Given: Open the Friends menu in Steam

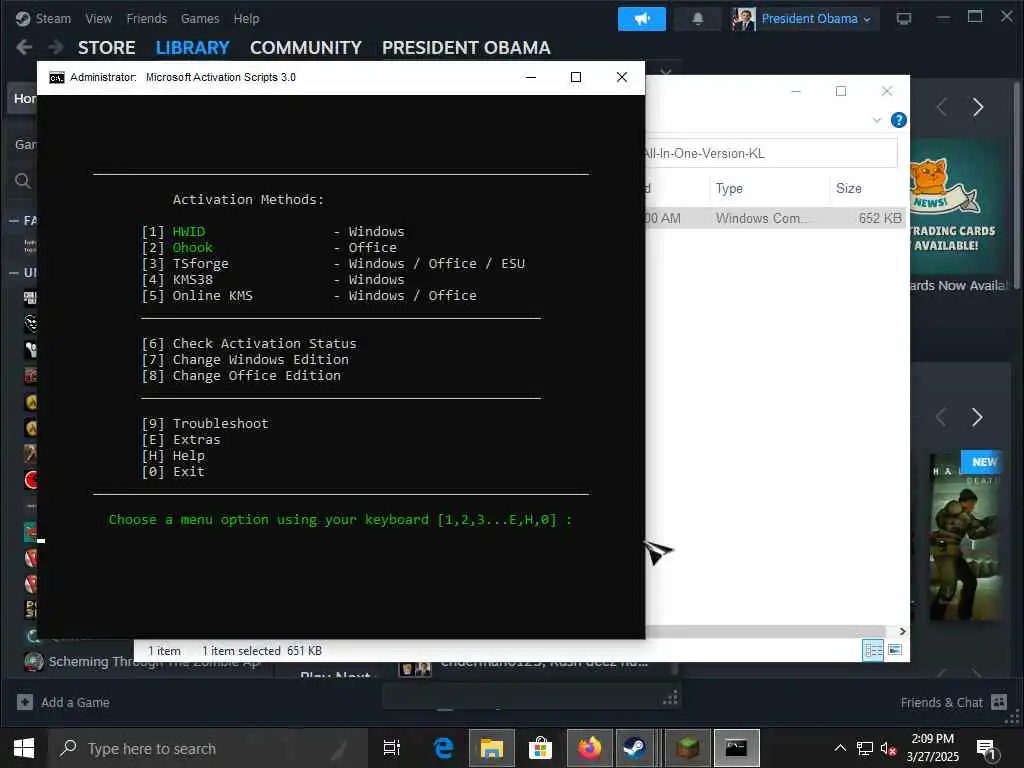Looking at the screenshot, I should click(x=146, y=18).
